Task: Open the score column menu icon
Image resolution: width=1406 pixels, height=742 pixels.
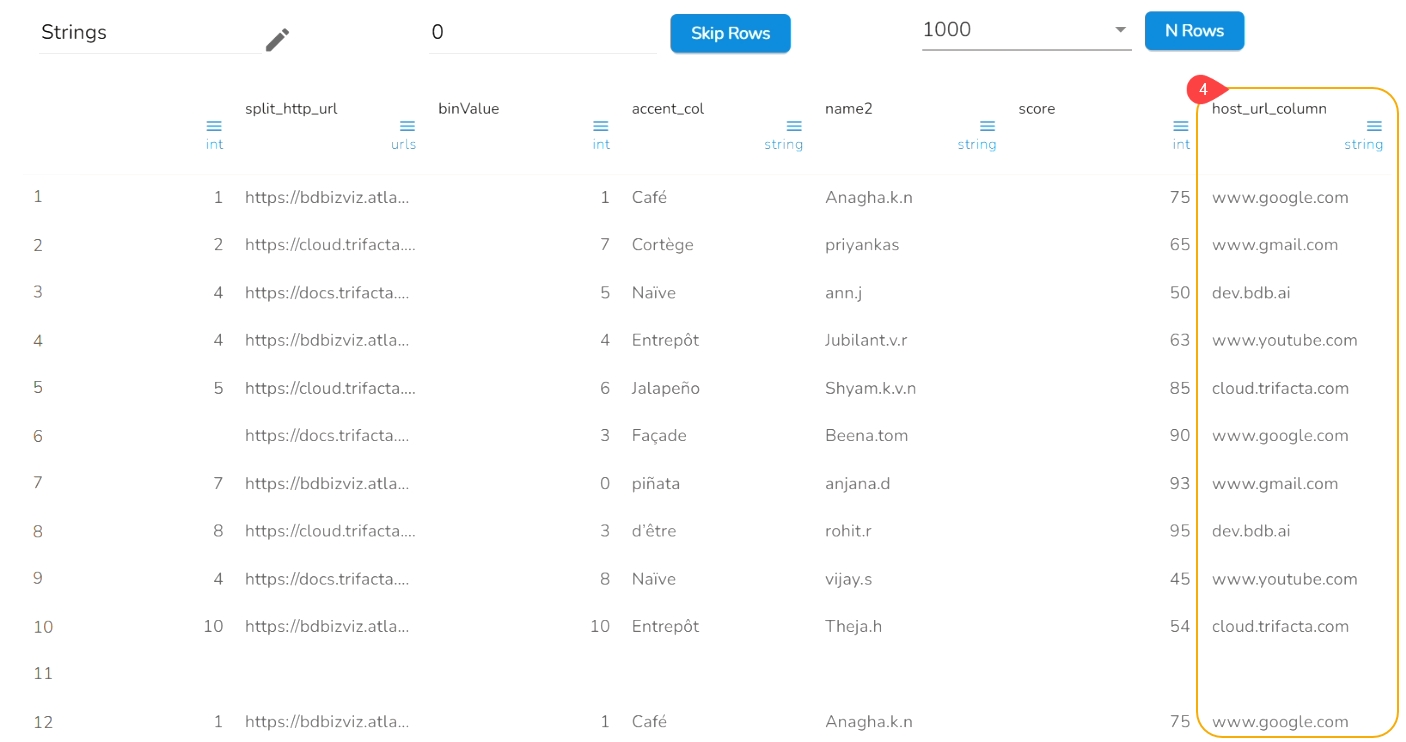Action: pyautogui.click(x=1181, y=126)
